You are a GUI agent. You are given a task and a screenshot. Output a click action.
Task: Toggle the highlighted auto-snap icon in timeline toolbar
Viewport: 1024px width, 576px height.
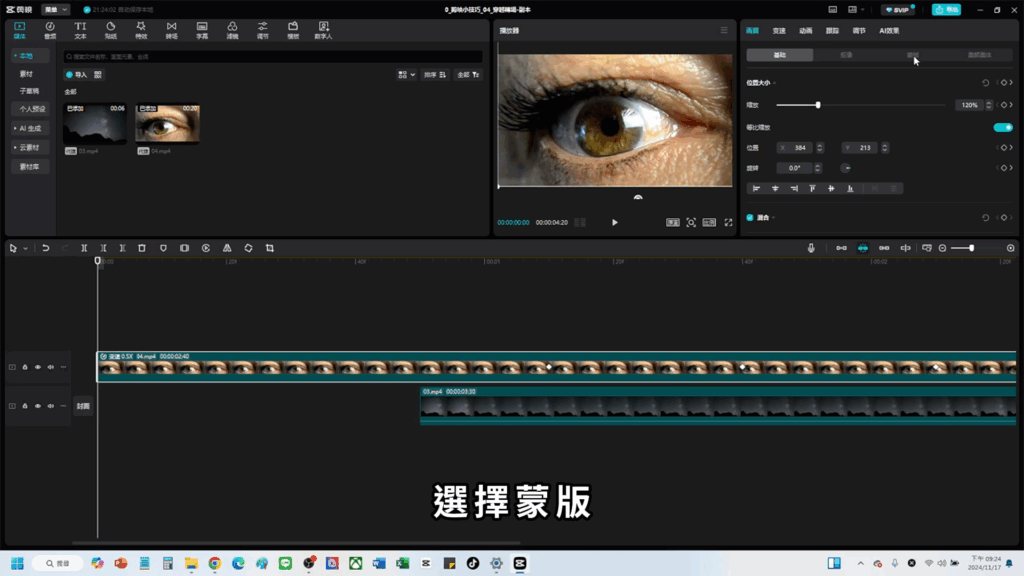click(x=863, y=248)
